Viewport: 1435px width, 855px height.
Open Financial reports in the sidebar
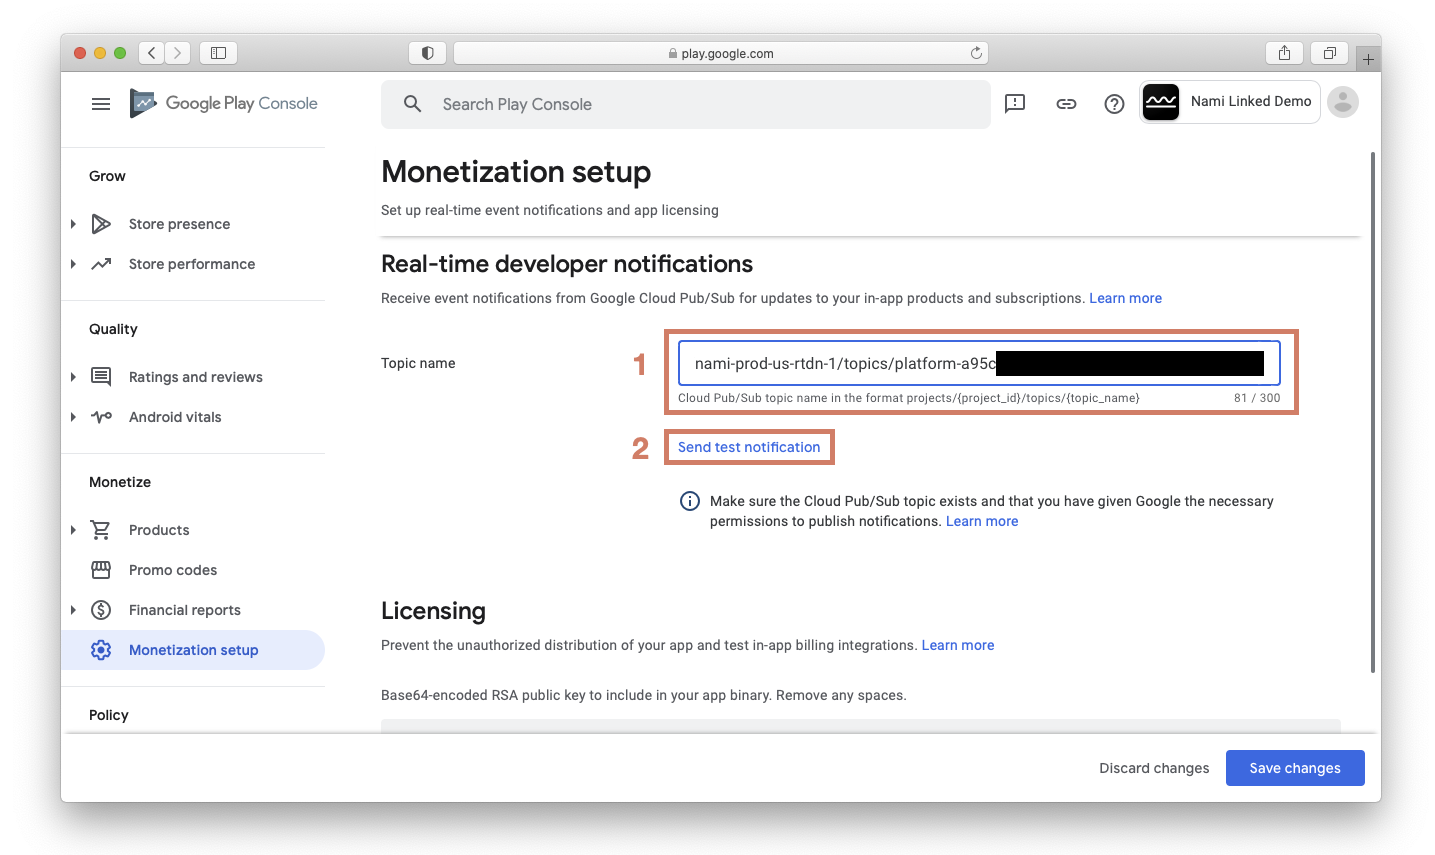[185, 610]
